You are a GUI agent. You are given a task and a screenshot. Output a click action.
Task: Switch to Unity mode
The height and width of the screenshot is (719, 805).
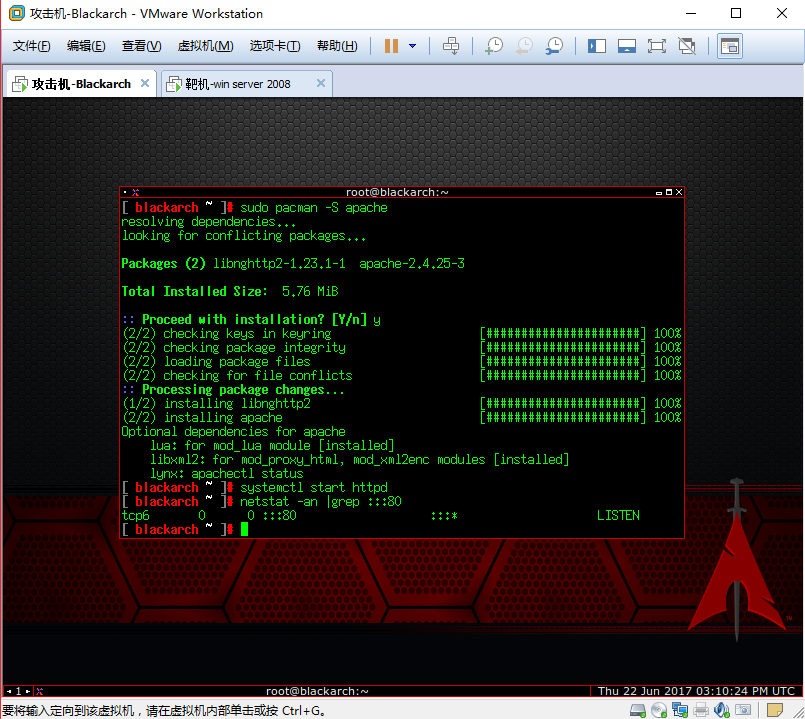point(687,46)
